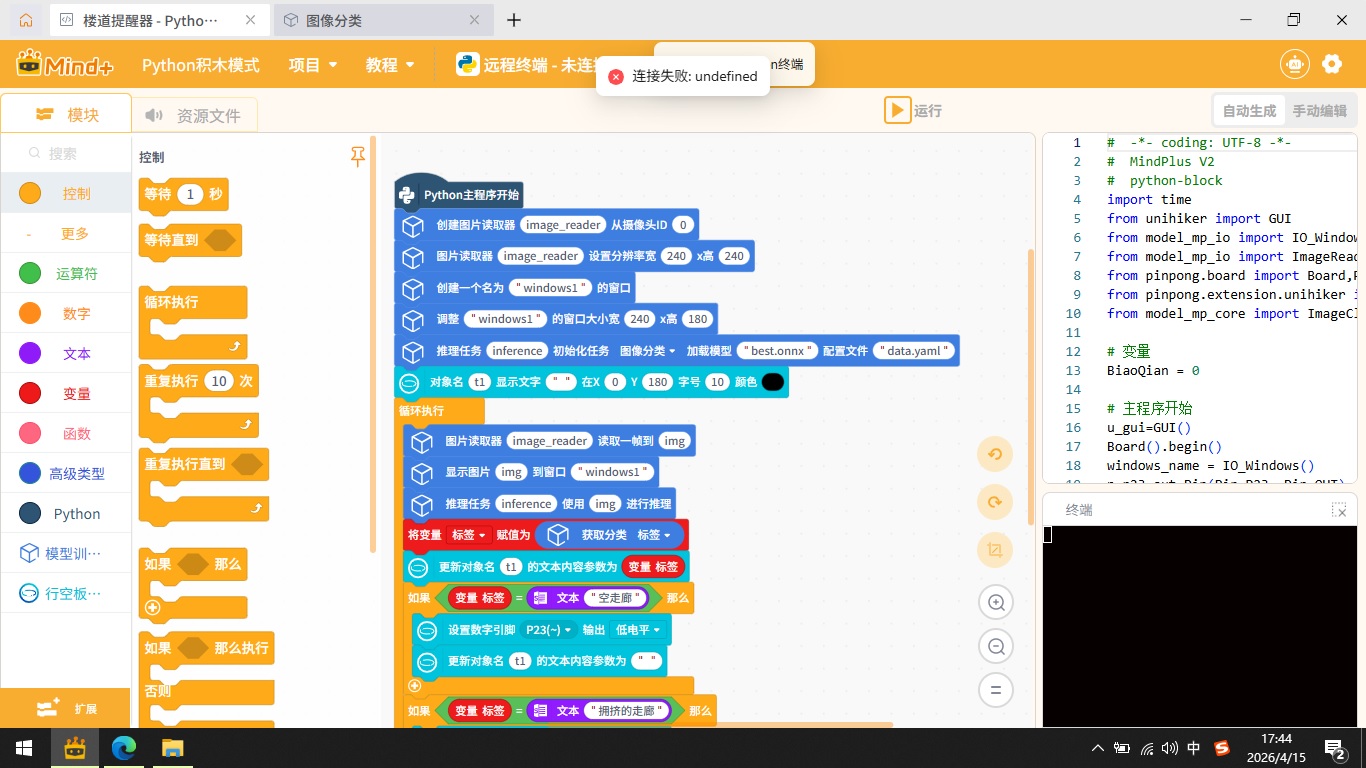Select the 变量 block category
This screenshot has height=768, width=1366.
(x=66, y=394)
